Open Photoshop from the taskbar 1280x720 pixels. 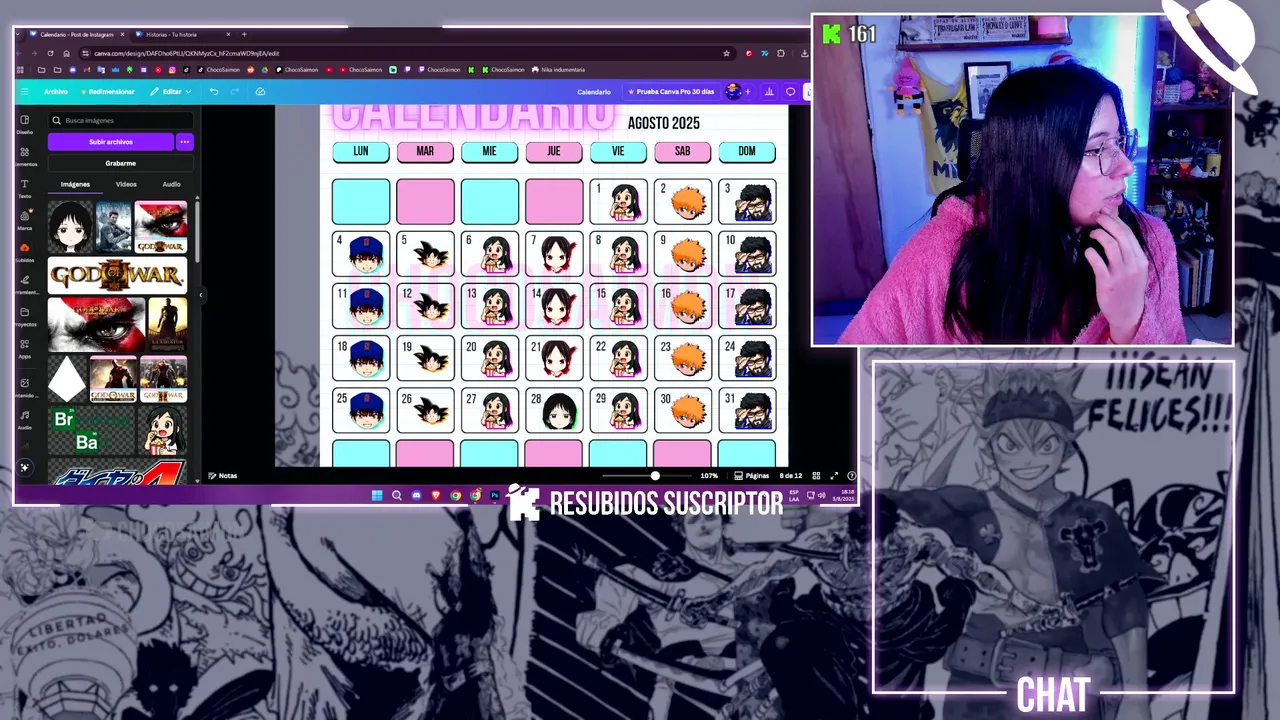(494, 495)
